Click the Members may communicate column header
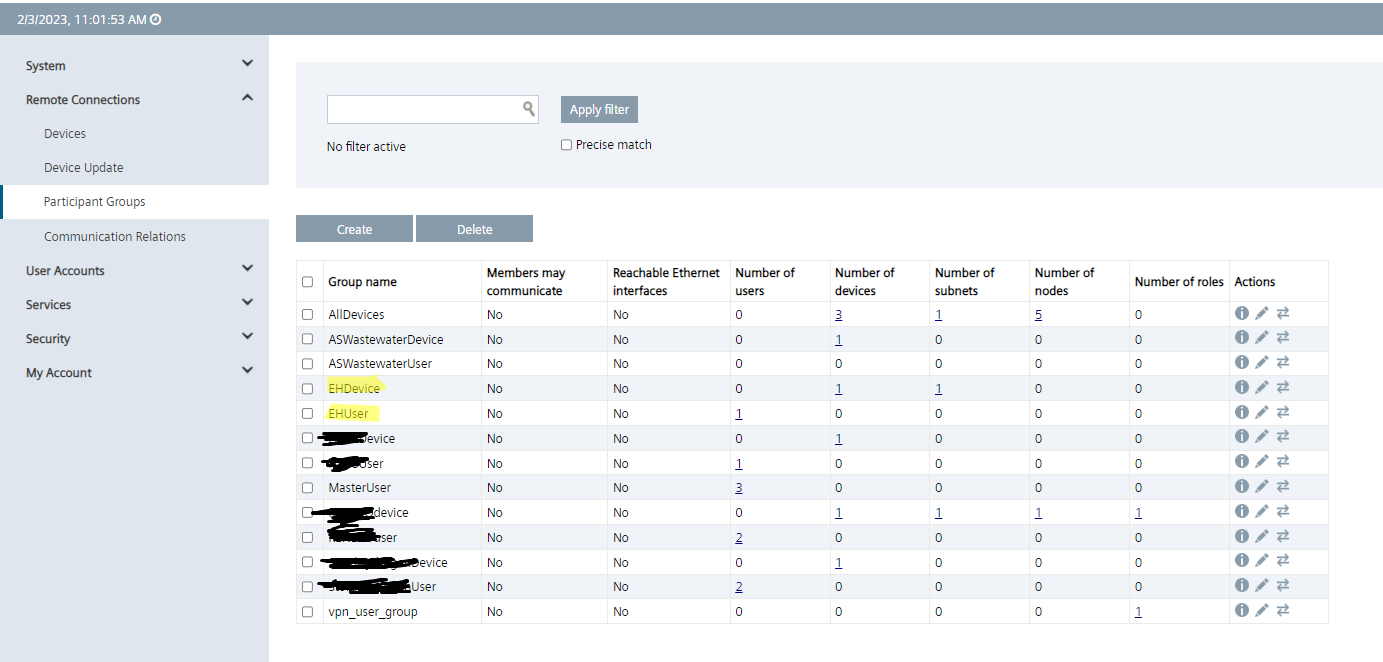The image size is (1383, 662). point(526,282)
